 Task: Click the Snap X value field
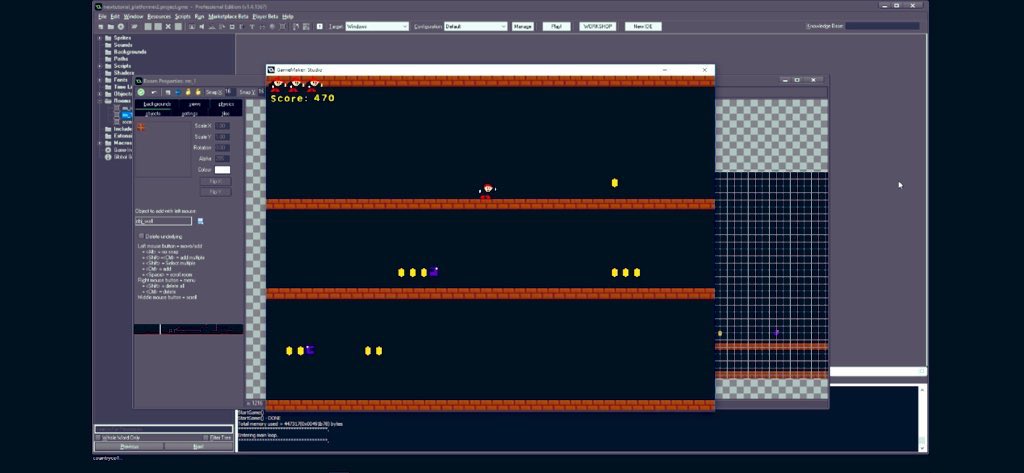tap(229, 92)
